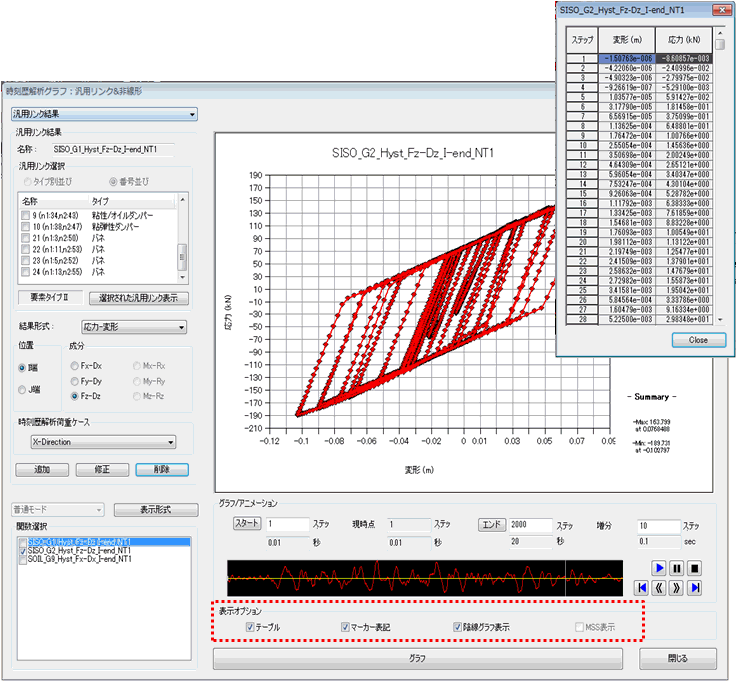Stop the animation playback
This screenshot has width=737, height=682.
[x=694, y=568]
